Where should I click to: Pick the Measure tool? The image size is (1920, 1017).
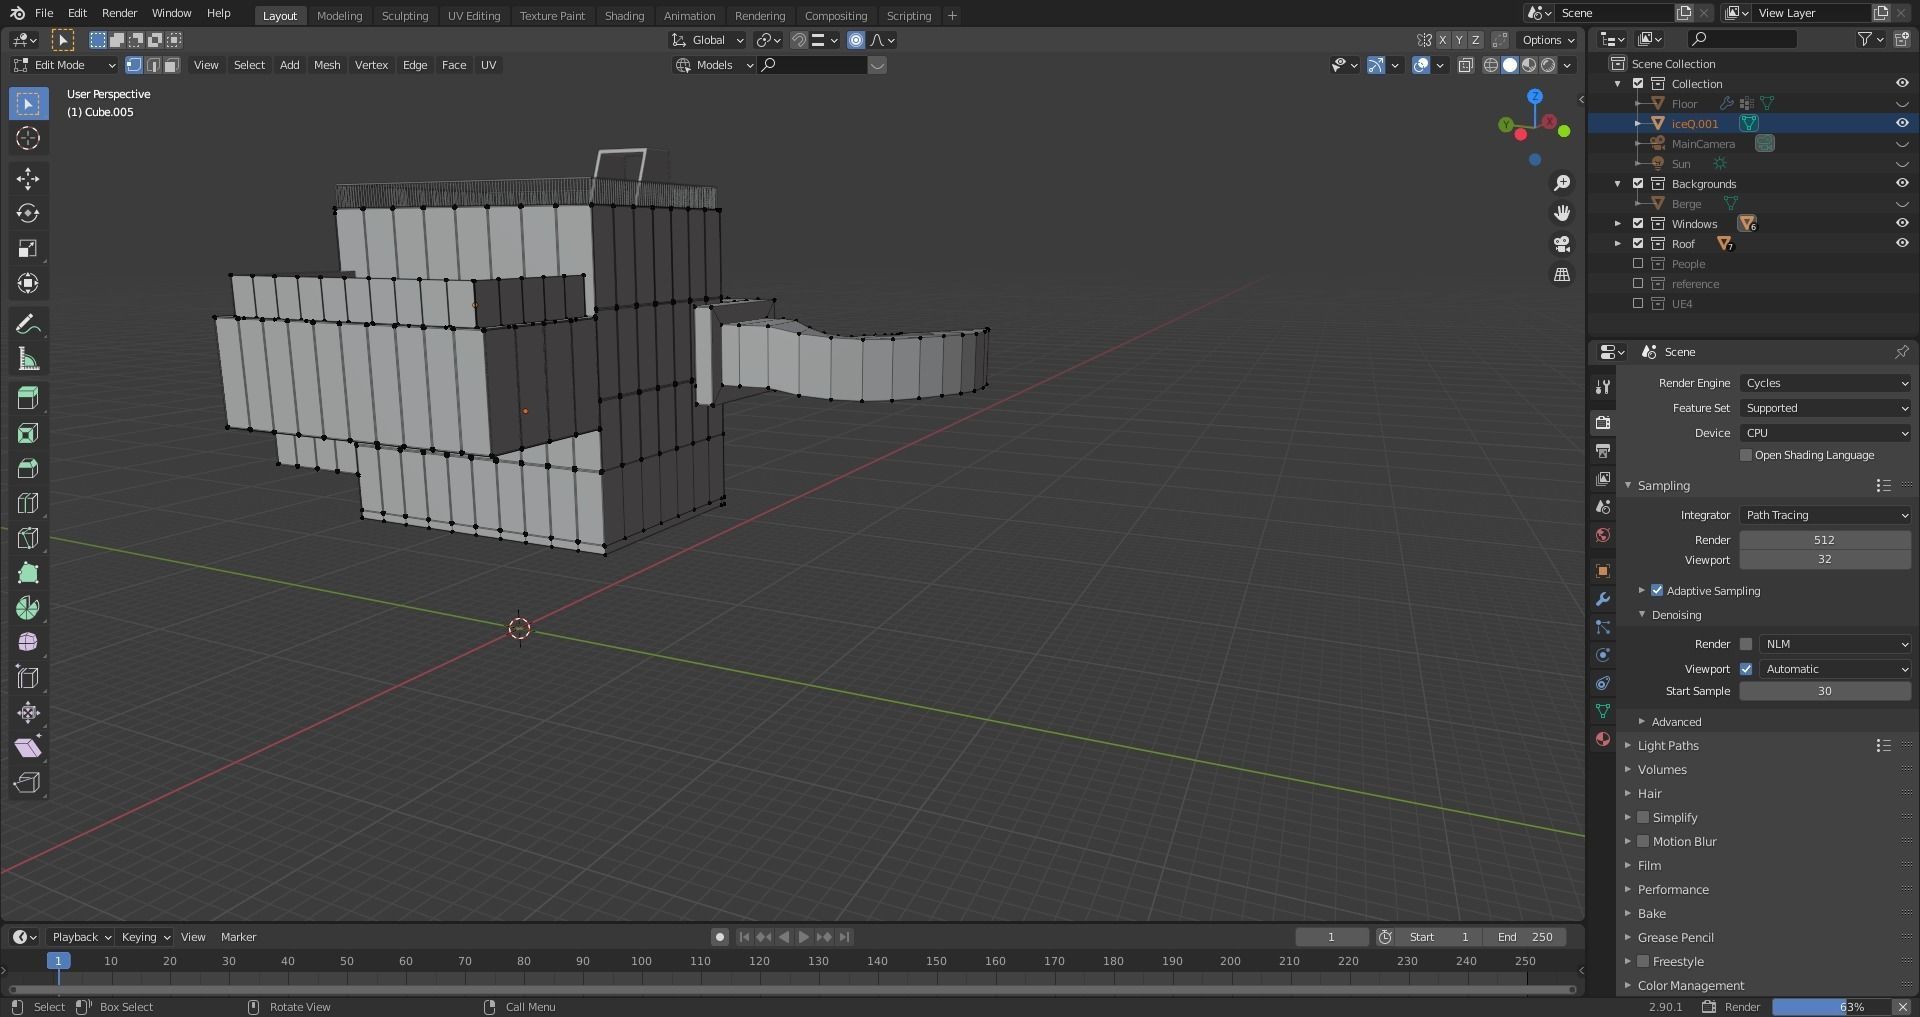tap(28, 359)
